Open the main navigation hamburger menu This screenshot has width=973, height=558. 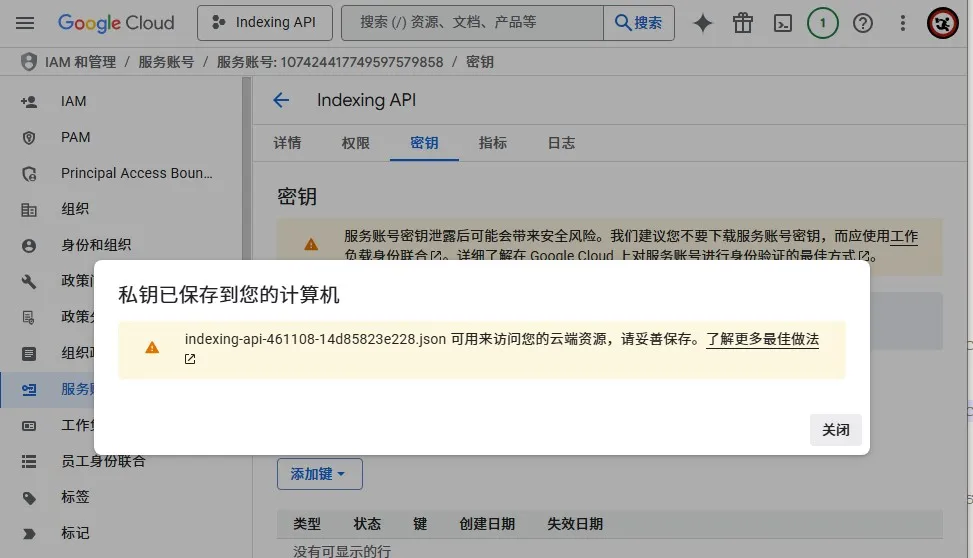coord(25,23)
